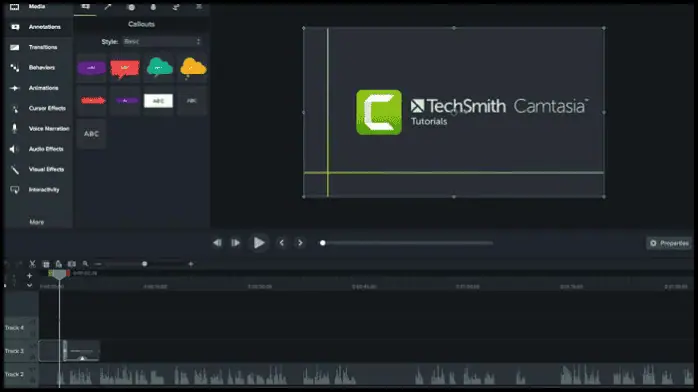Image resolution: width=698 pixels, height=392 pixels.
Task: Open Visual Effects panel
Action: tap(37, 169)
